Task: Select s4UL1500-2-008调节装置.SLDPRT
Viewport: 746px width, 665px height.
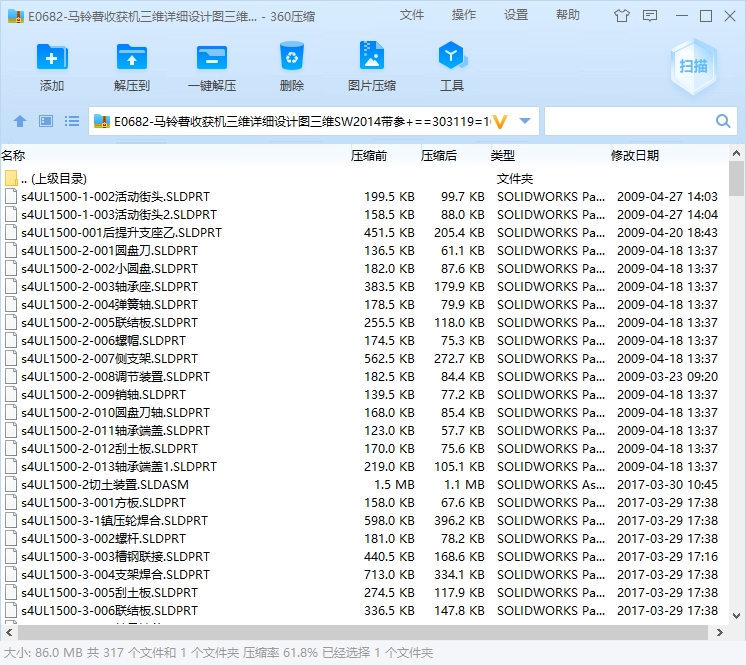Action: pos(364,377)
